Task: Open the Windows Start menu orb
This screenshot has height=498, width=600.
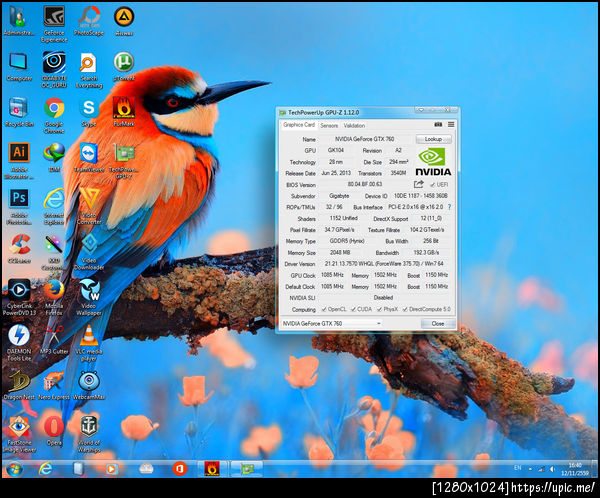Action: click(15, 468)
